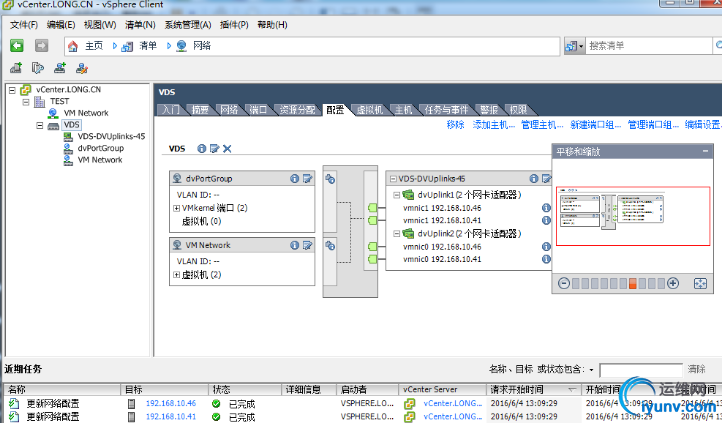Click the VM Network ports icon in switch
This screenshot has width=722, height=423.
click(x=330, y=246)
